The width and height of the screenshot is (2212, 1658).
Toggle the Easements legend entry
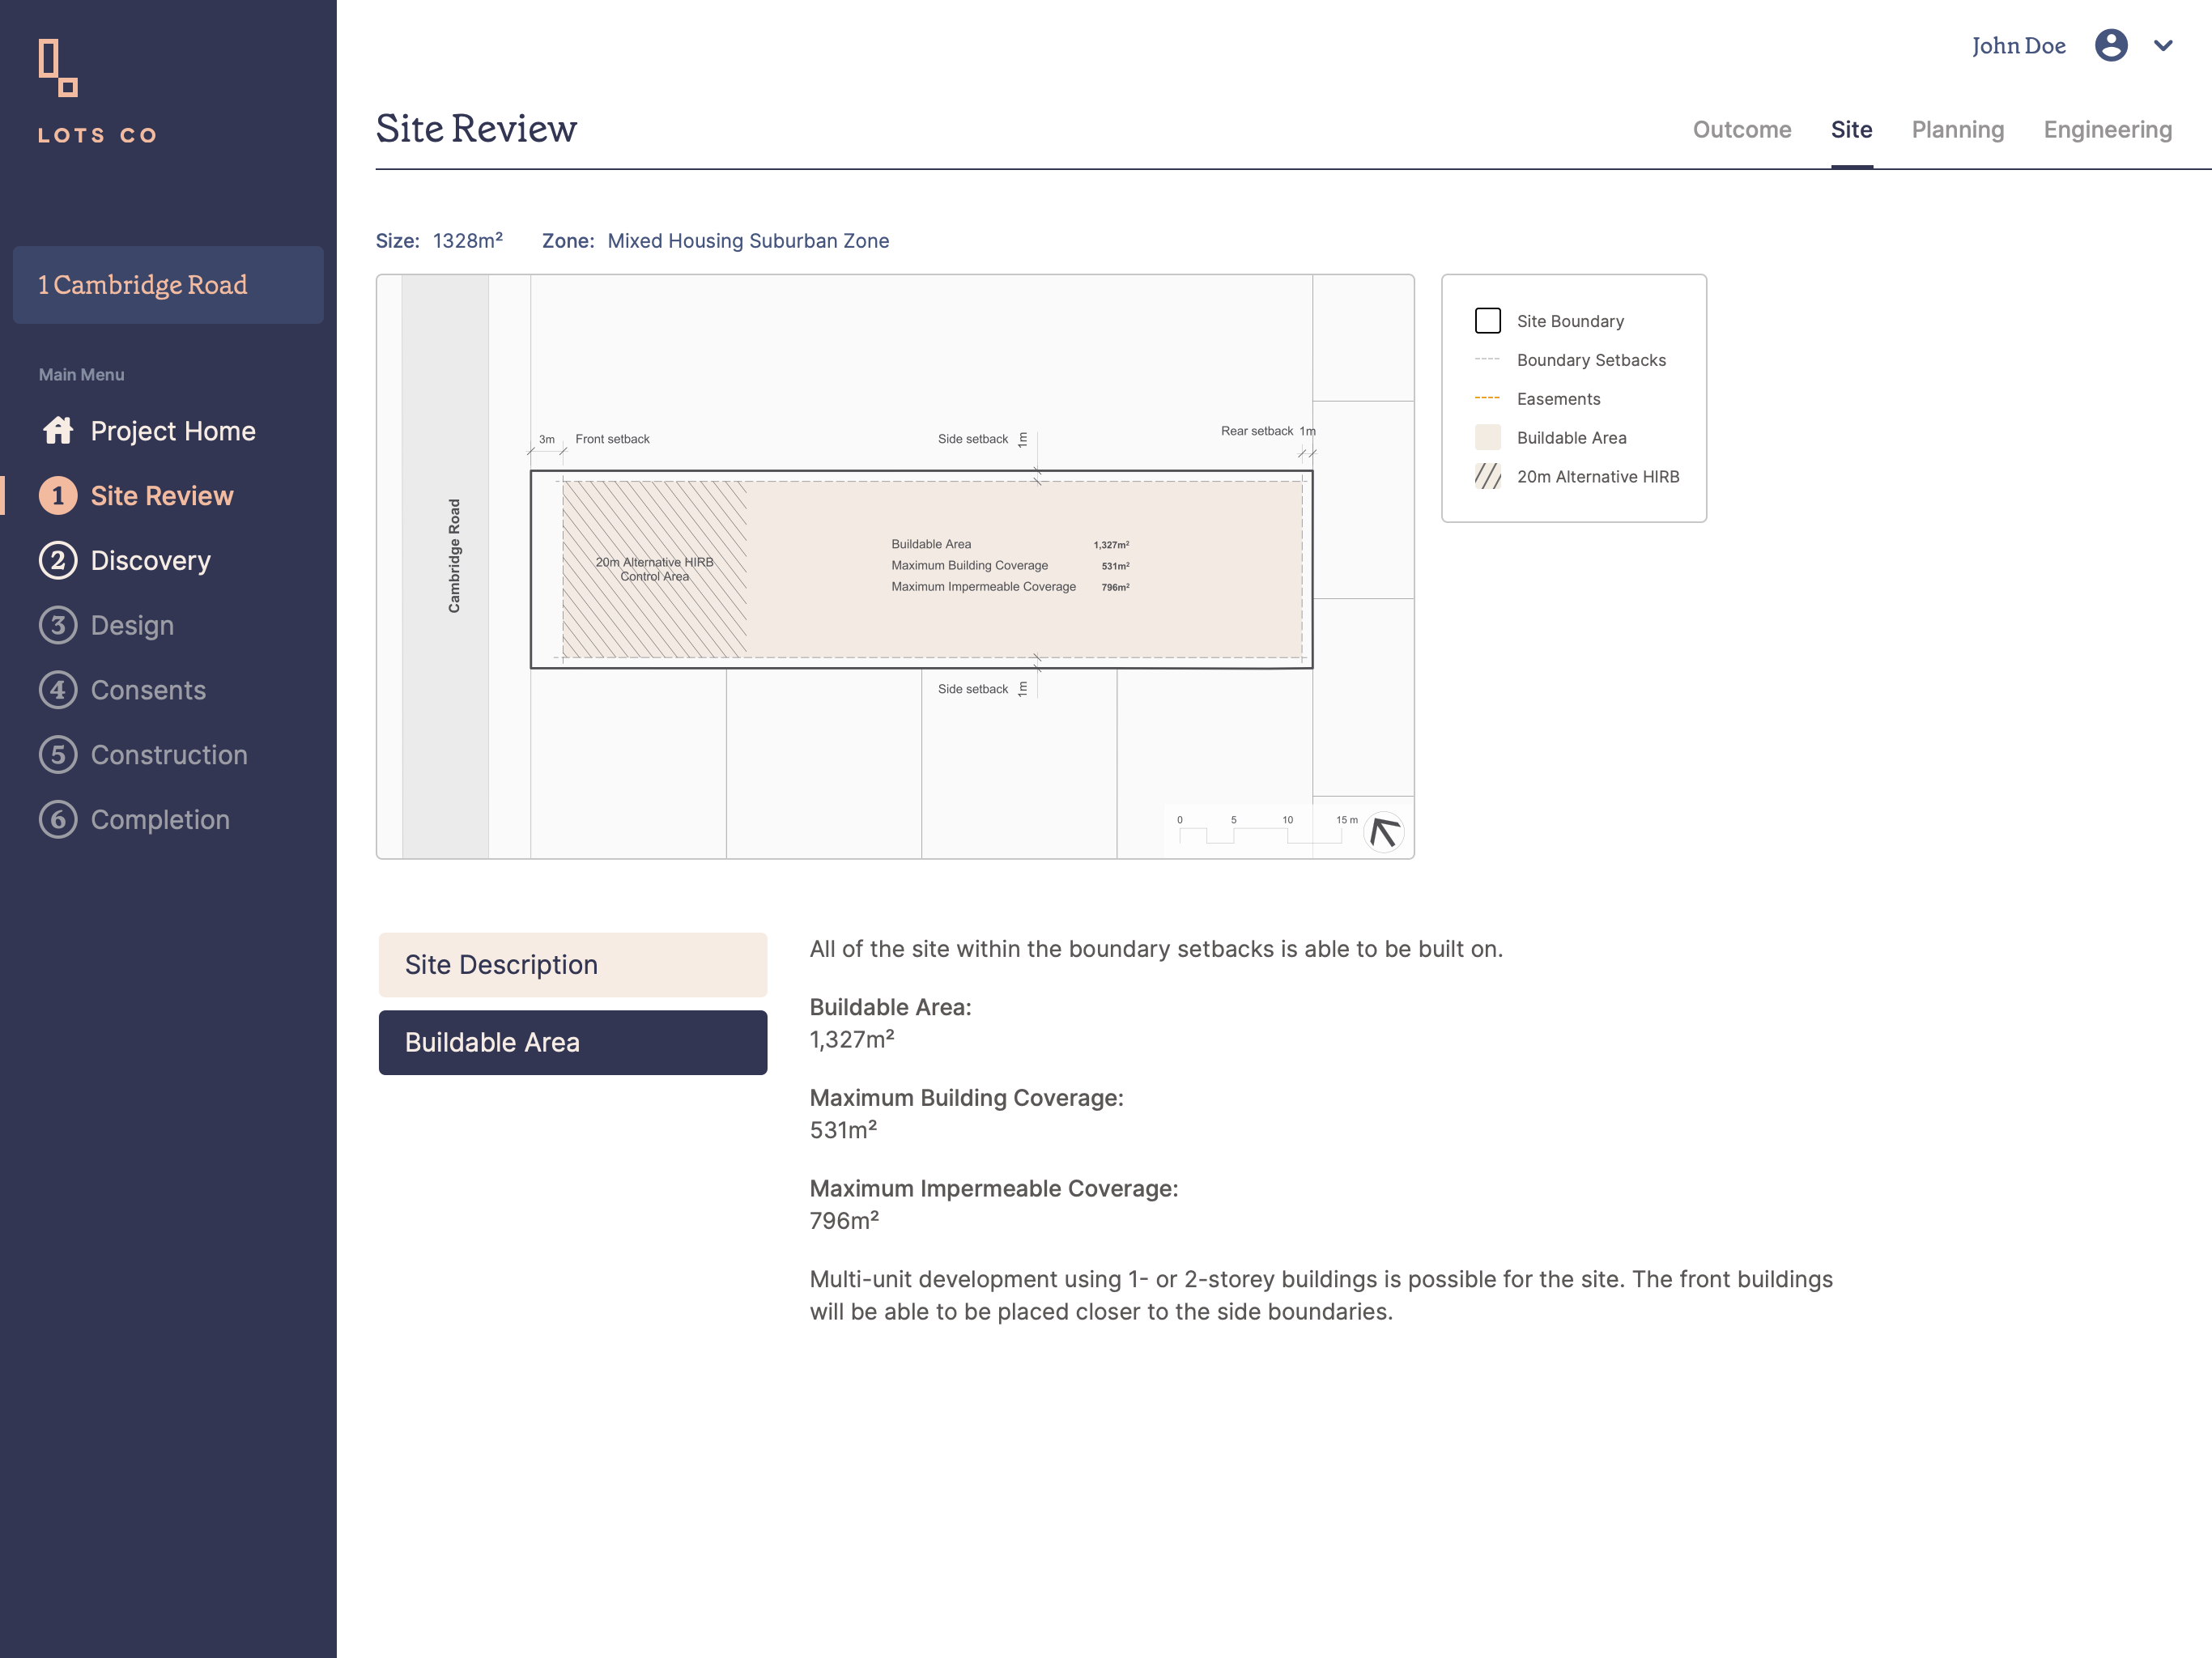tap(1558, 399)
